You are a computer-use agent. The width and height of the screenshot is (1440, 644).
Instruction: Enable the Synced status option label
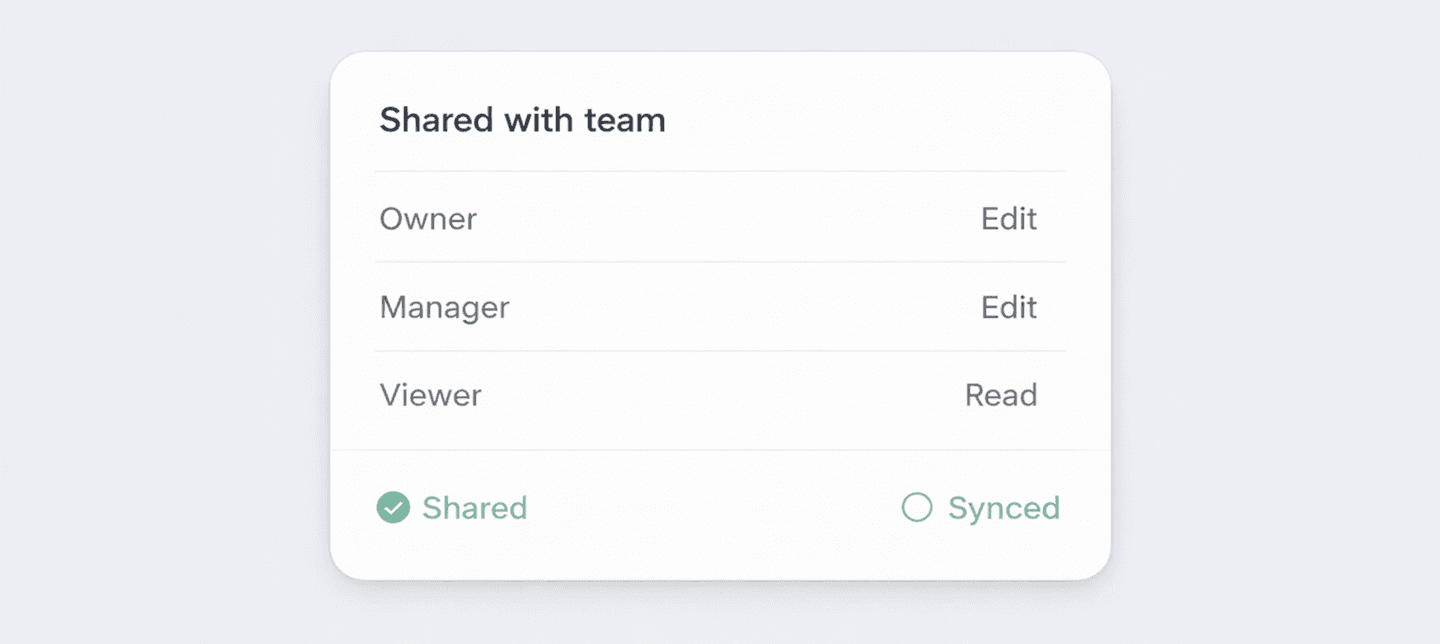1003,508
